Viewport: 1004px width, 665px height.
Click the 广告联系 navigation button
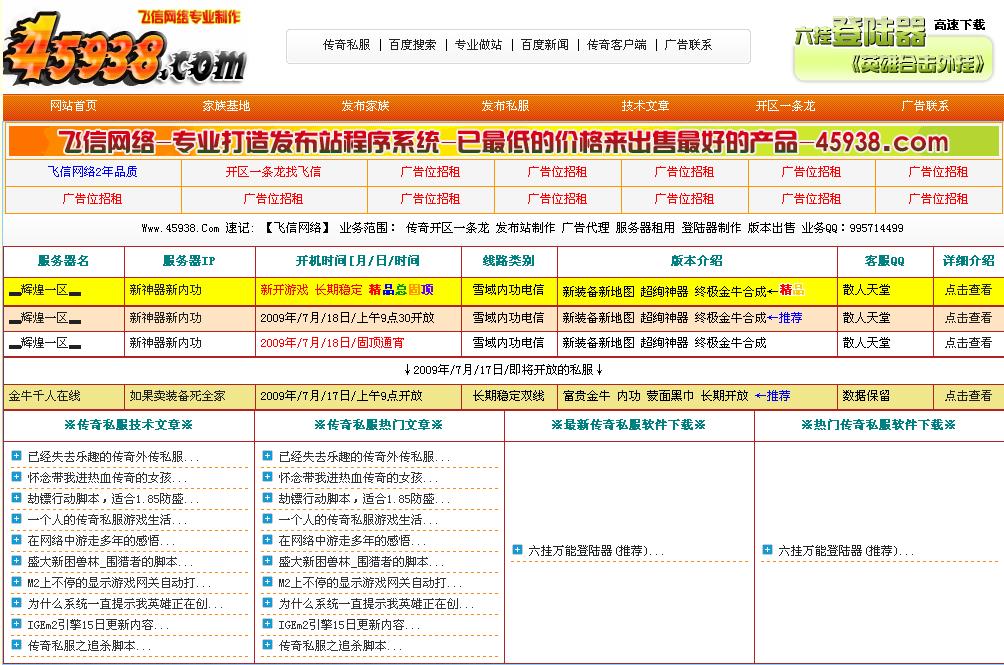[924, 105]
